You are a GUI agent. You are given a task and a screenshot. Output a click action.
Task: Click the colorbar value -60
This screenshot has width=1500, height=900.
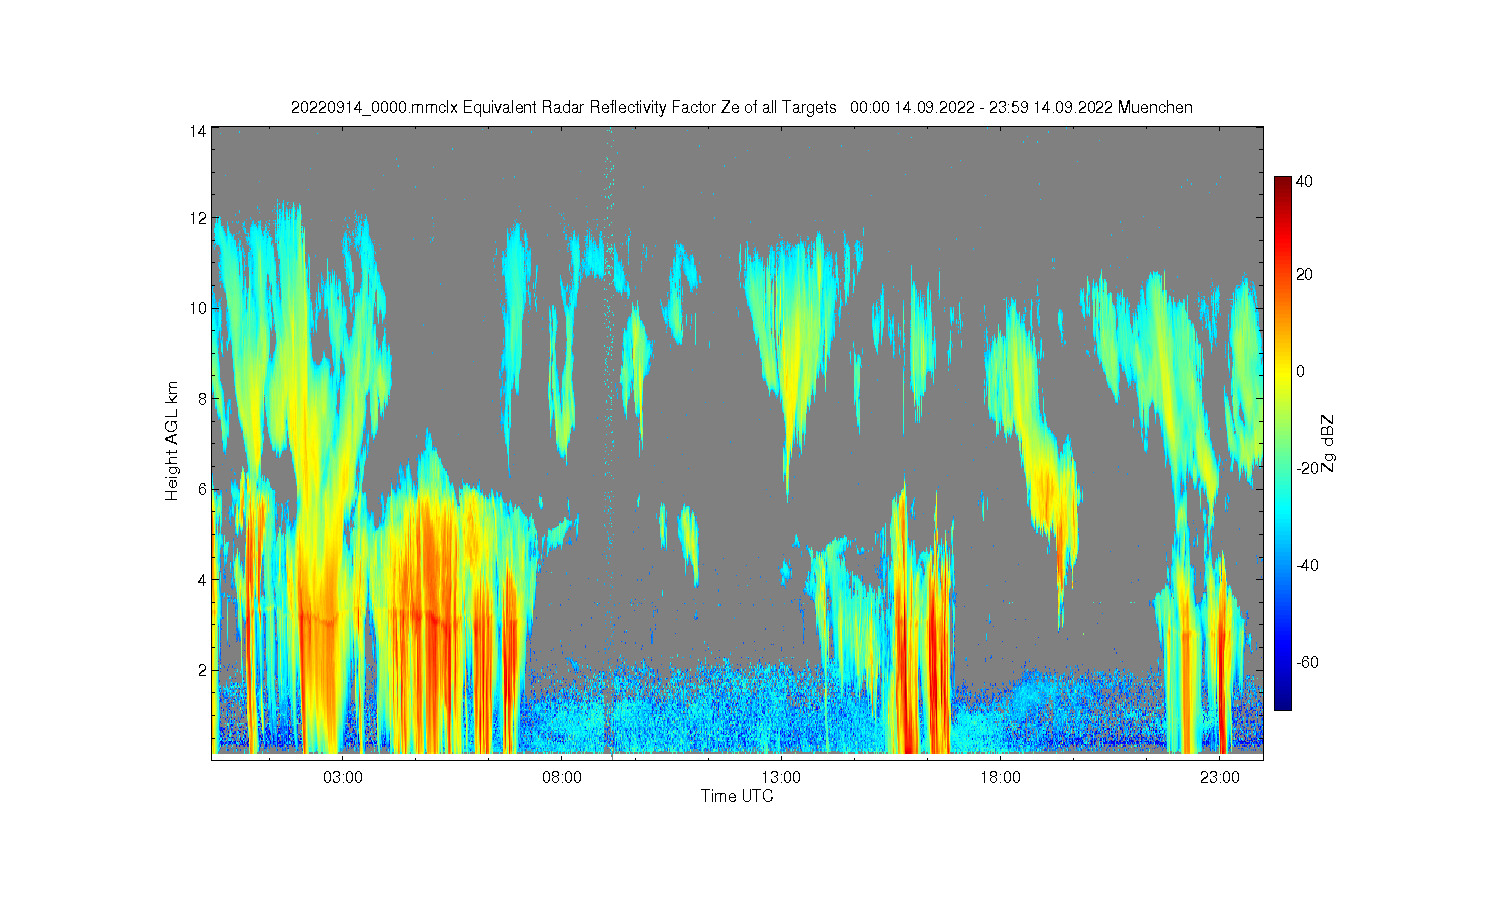(1308, 662)
